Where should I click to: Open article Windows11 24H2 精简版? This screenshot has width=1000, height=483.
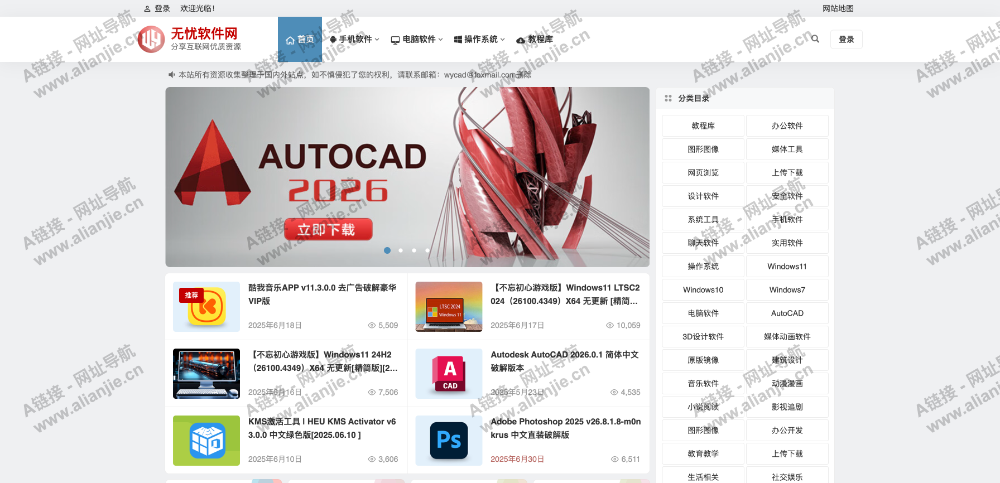coord(323,361)
